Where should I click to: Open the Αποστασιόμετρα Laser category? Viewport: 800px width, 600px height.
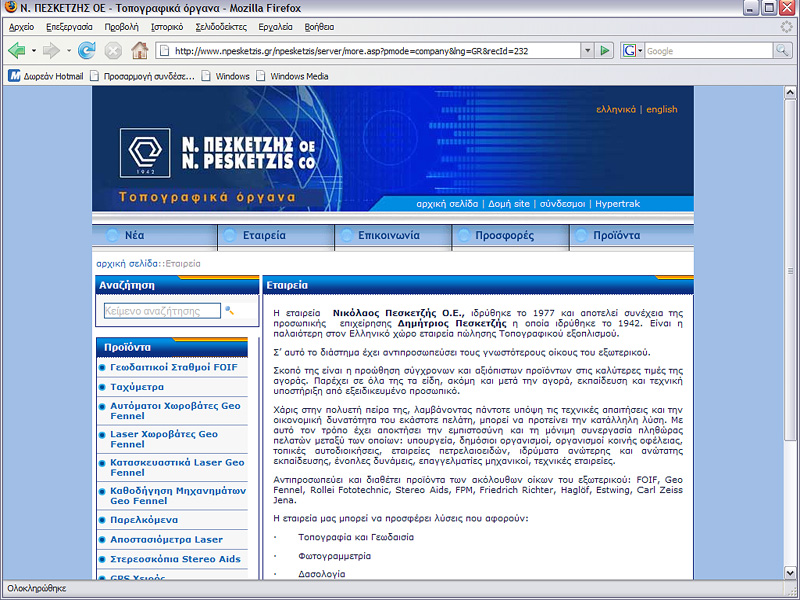167,539
